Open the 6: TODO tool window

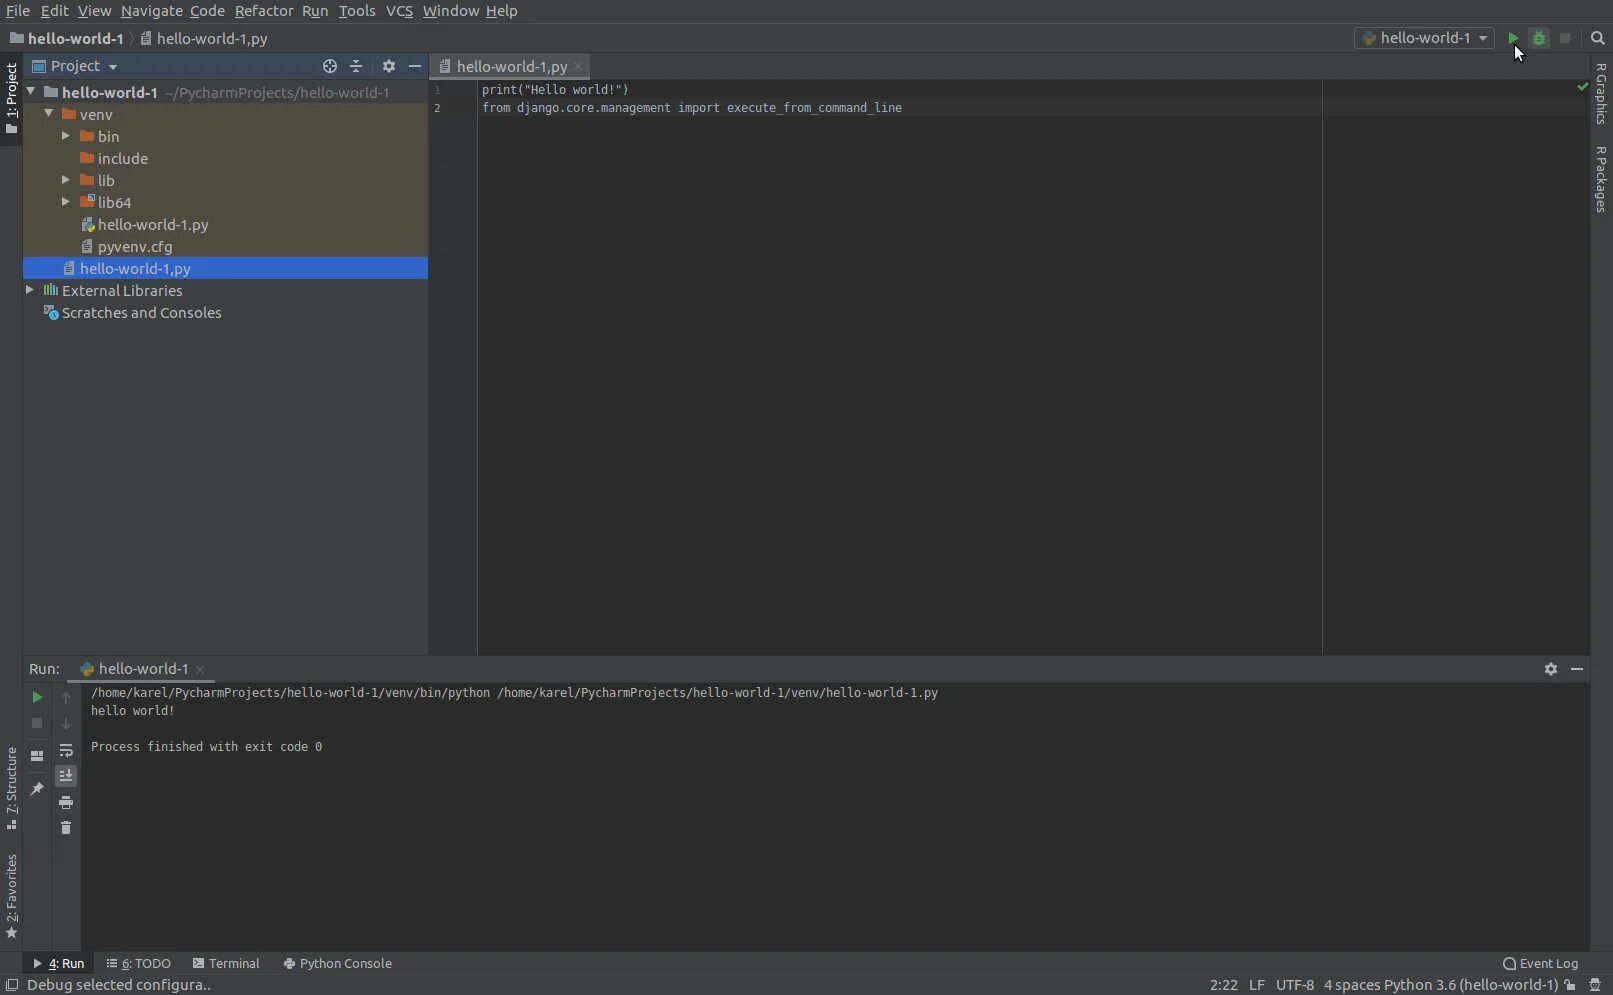139,964
